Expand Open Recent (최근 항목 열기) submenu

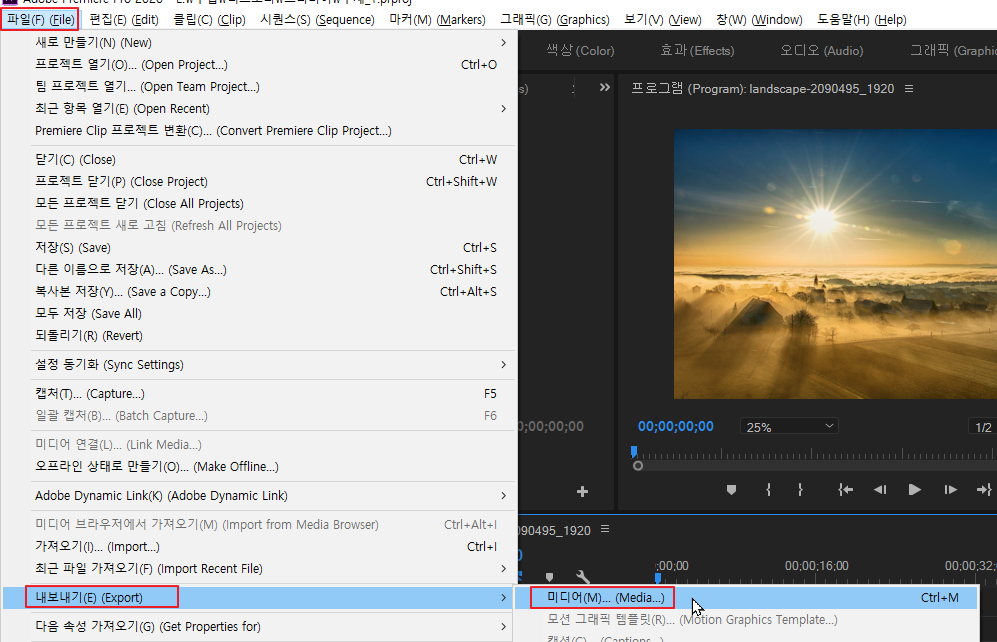click(272, 109)
